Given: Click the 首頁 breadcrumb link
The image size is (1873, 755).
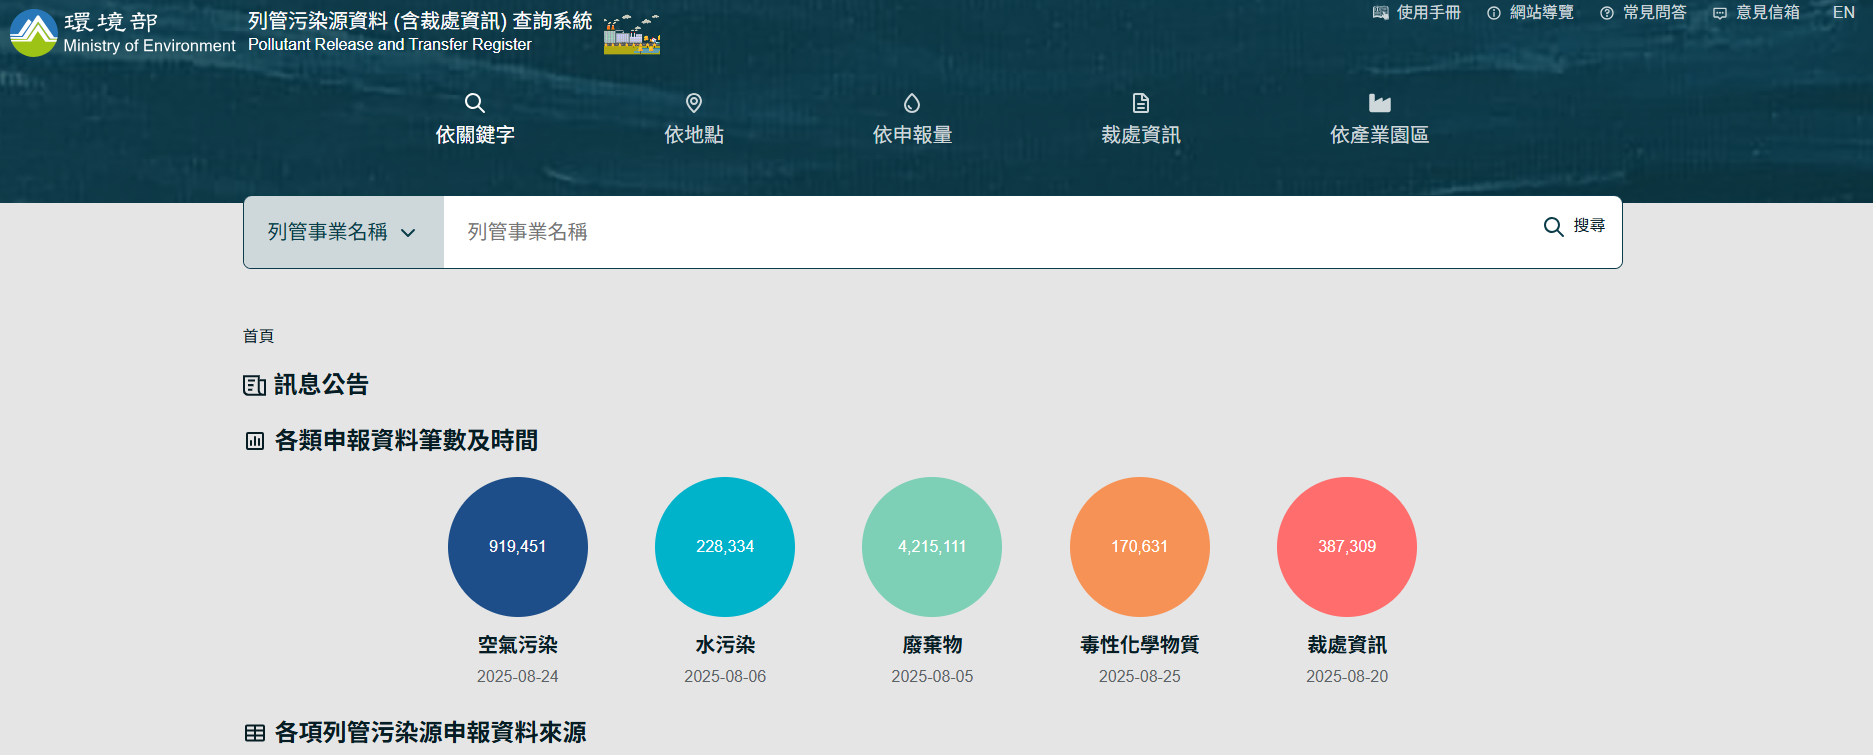Looking at the screenshot, I should tap(258, 336).
